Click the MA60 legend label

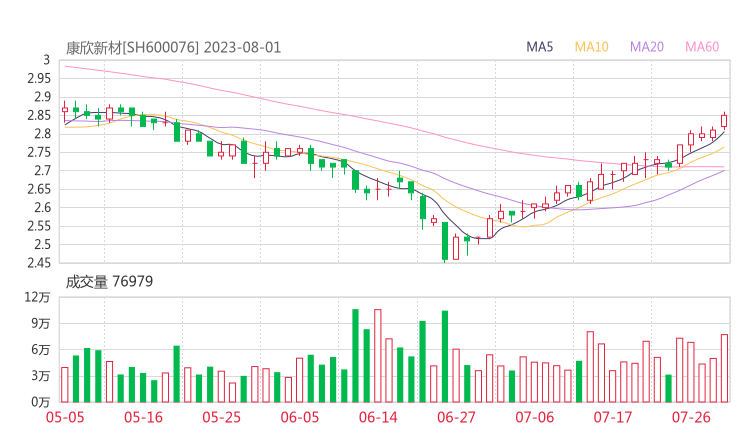coord(702,47)
